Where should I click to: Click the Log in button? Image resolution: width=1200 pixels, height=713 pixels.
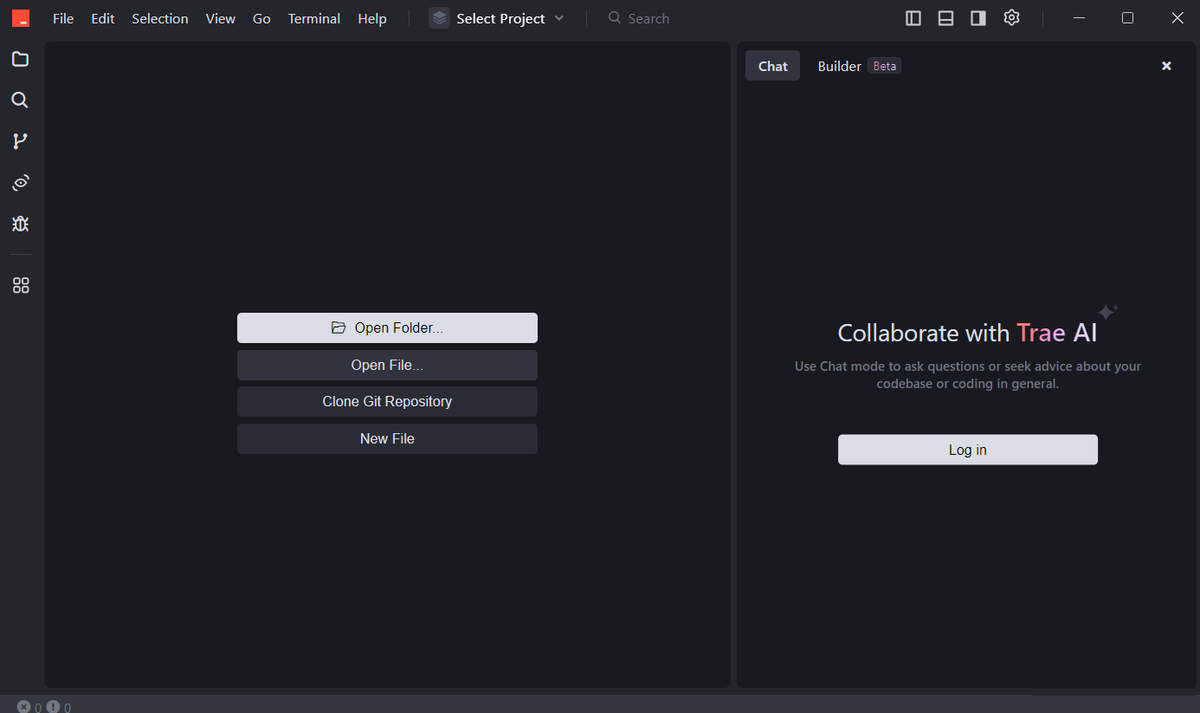968,450
